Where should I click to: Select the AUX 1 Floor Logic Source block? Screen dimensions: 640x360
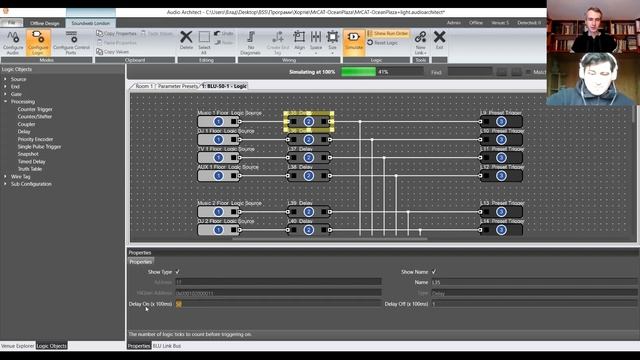pos(219,176)
